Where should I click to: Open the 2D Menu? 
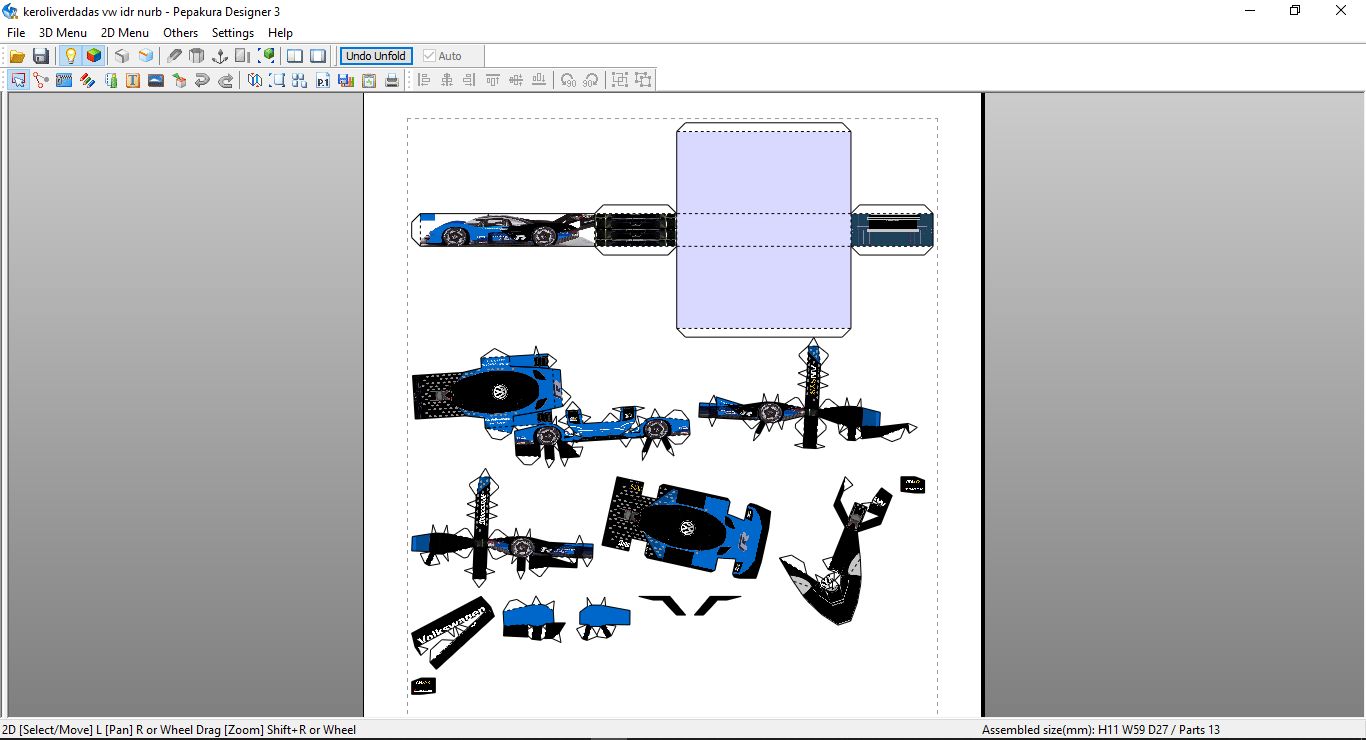(x=125, y=33)
